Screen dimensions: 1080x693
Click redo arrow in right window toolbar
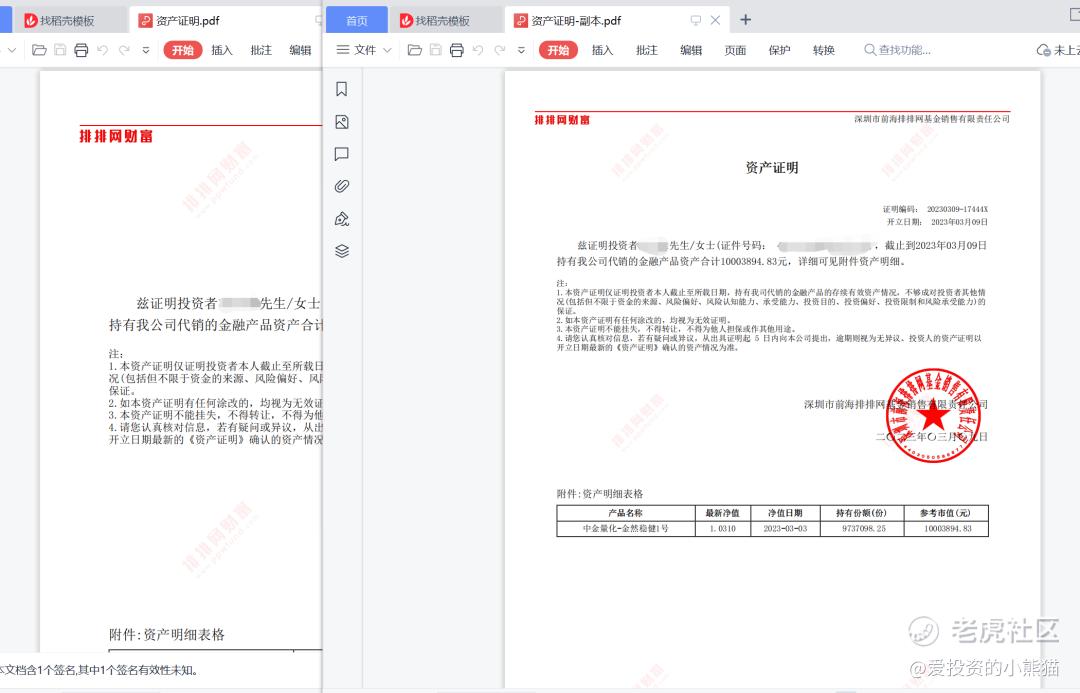[500, 50]
